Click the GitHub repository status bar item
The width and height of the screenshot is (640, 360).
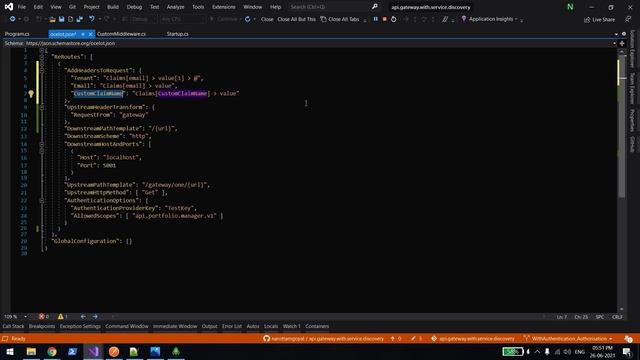click(x=323, y=339)
